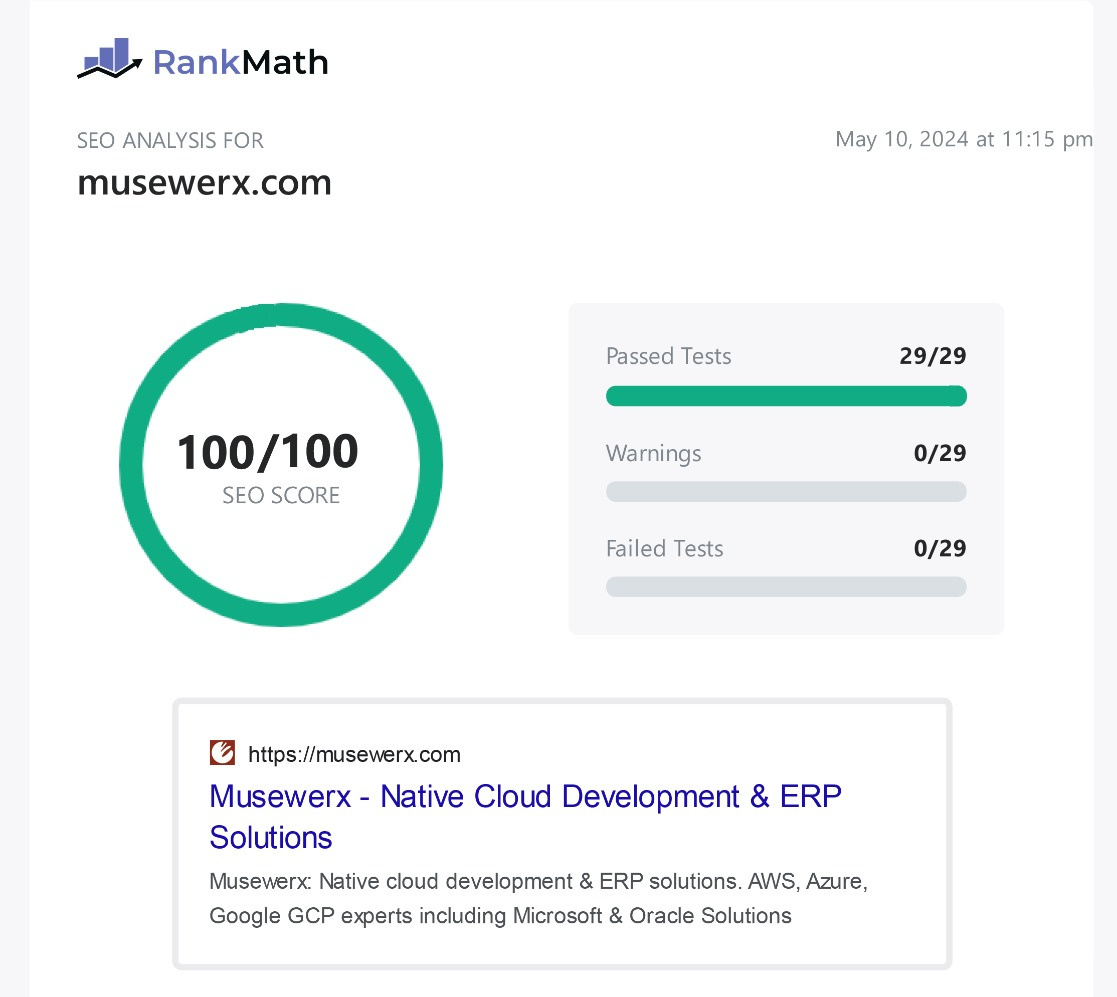Screen dimensions: 1117x997
Task: Click the RankMath bar chart logo icon
Action: 110,60
